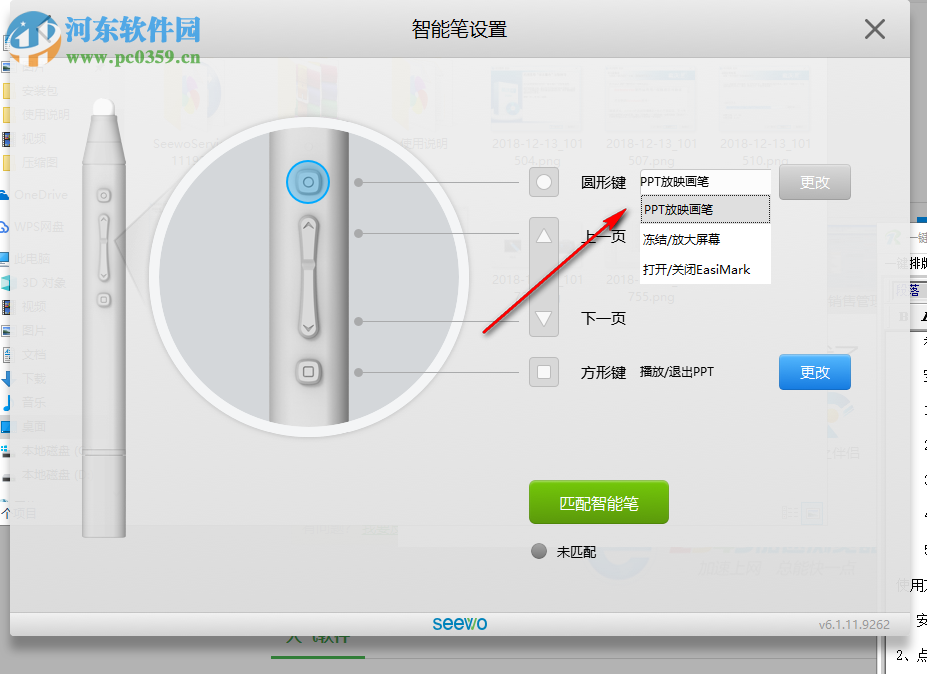Click the 下一页 label
927x674 pixels.
click(x=603, y=319)
